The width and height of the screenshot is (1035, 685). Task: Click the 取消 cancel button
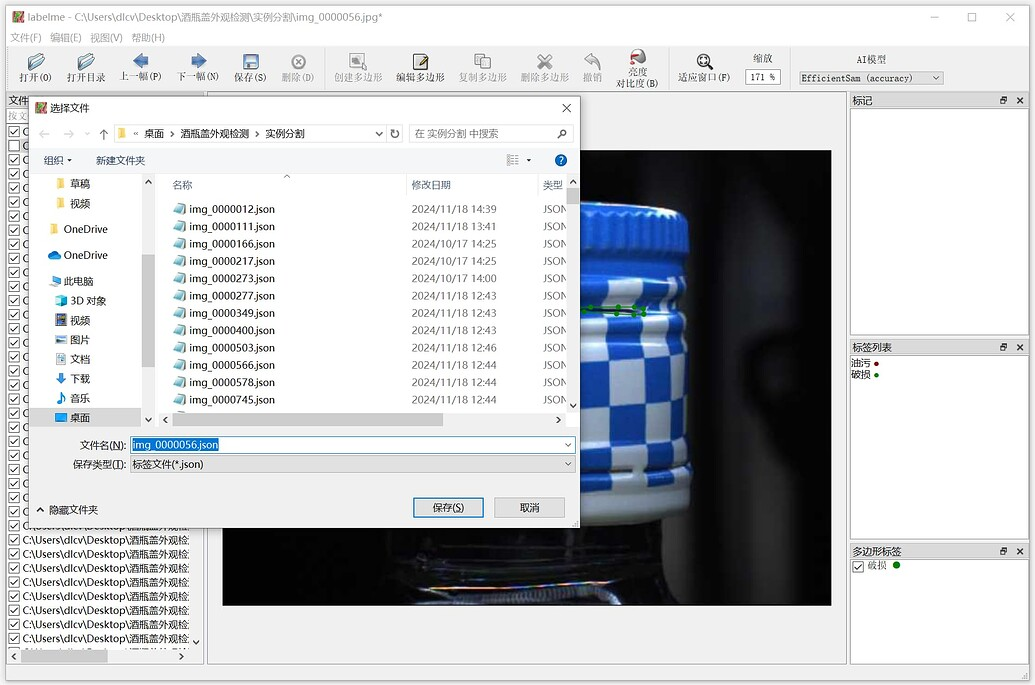coord(529,507)
